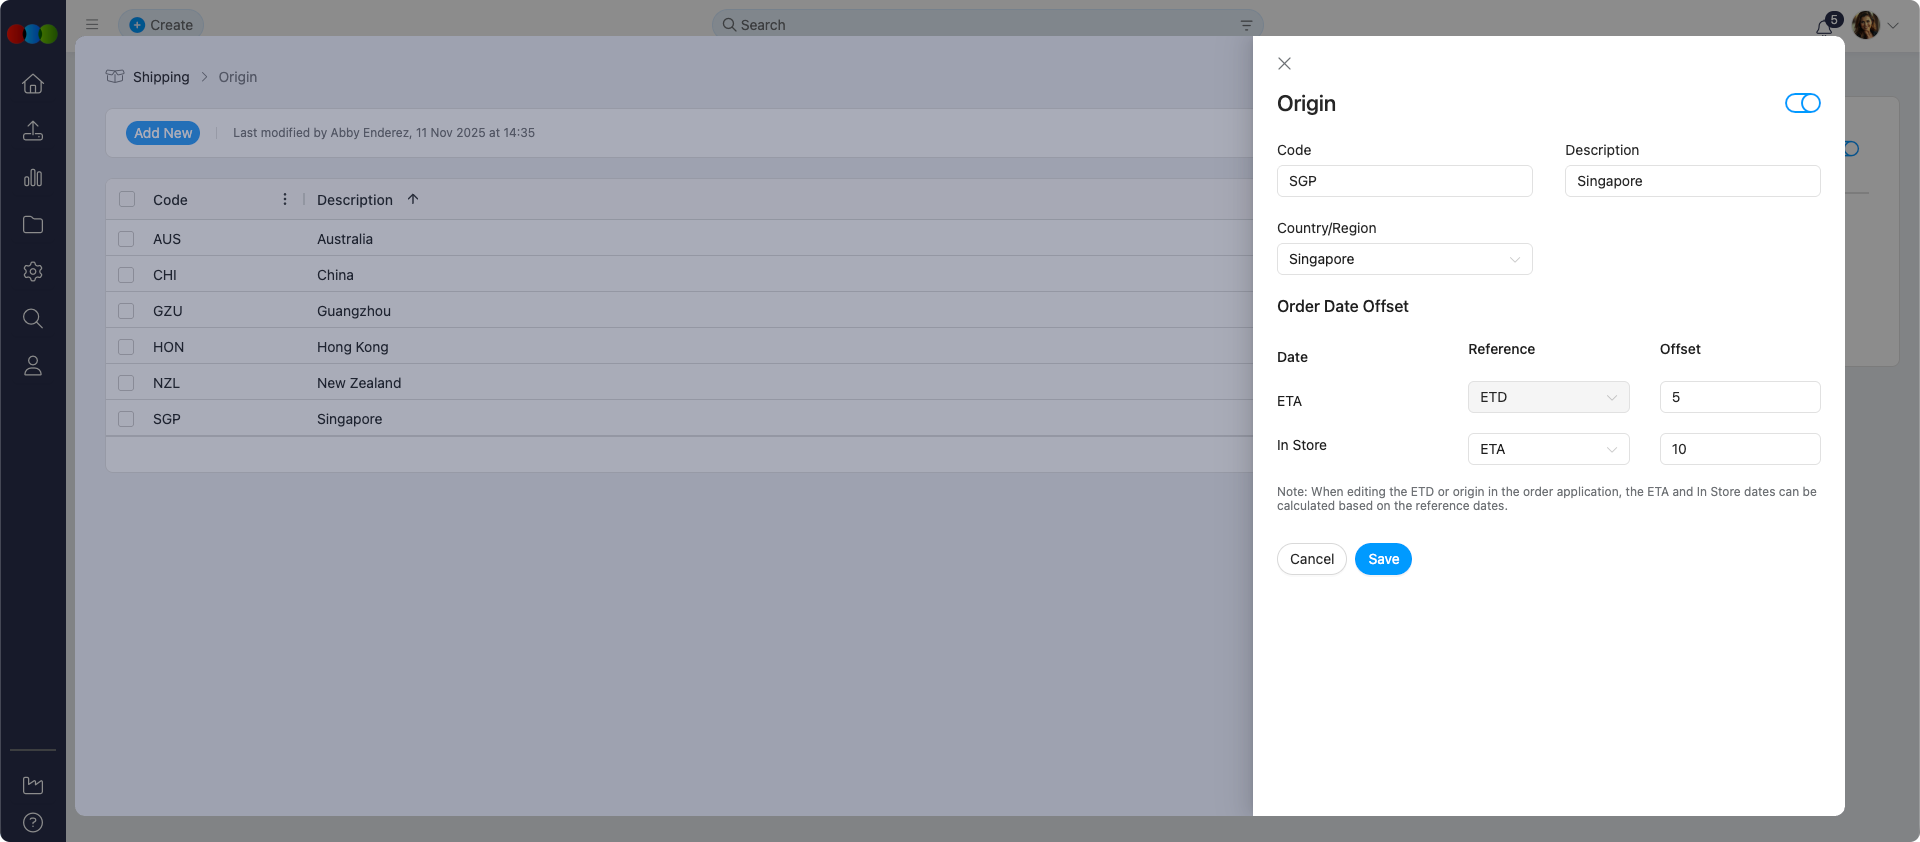Open the bar chart analytics icon
Viewport: 1920px width, 842px height.
pyautogui.click(x=33, y=178)
